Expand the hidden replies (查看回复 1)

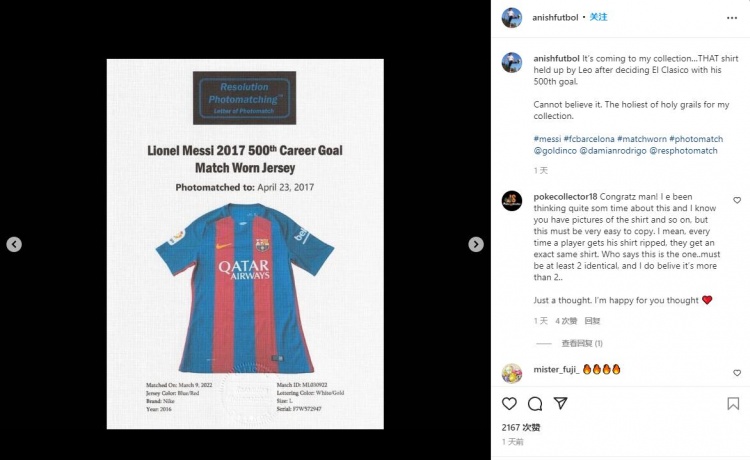(582, 343)
